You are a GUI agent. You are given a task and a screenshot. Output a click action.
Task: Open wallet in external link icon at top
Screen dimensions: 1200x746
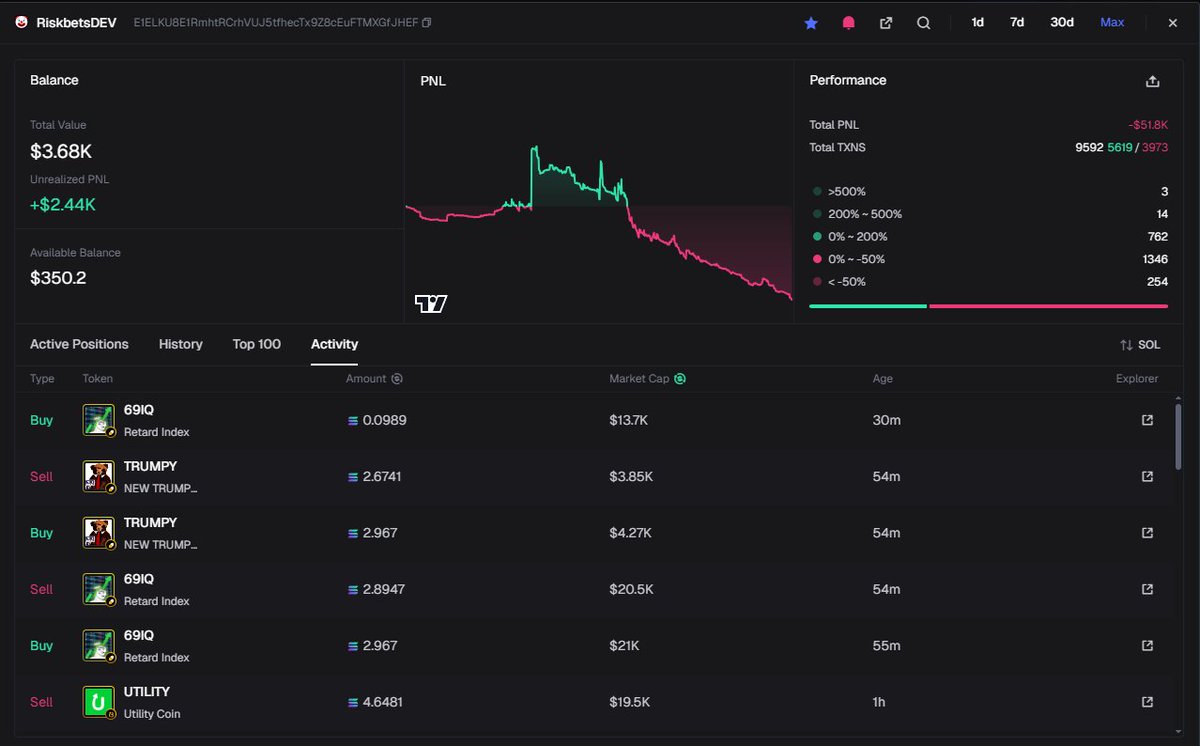tap(886, 22)
